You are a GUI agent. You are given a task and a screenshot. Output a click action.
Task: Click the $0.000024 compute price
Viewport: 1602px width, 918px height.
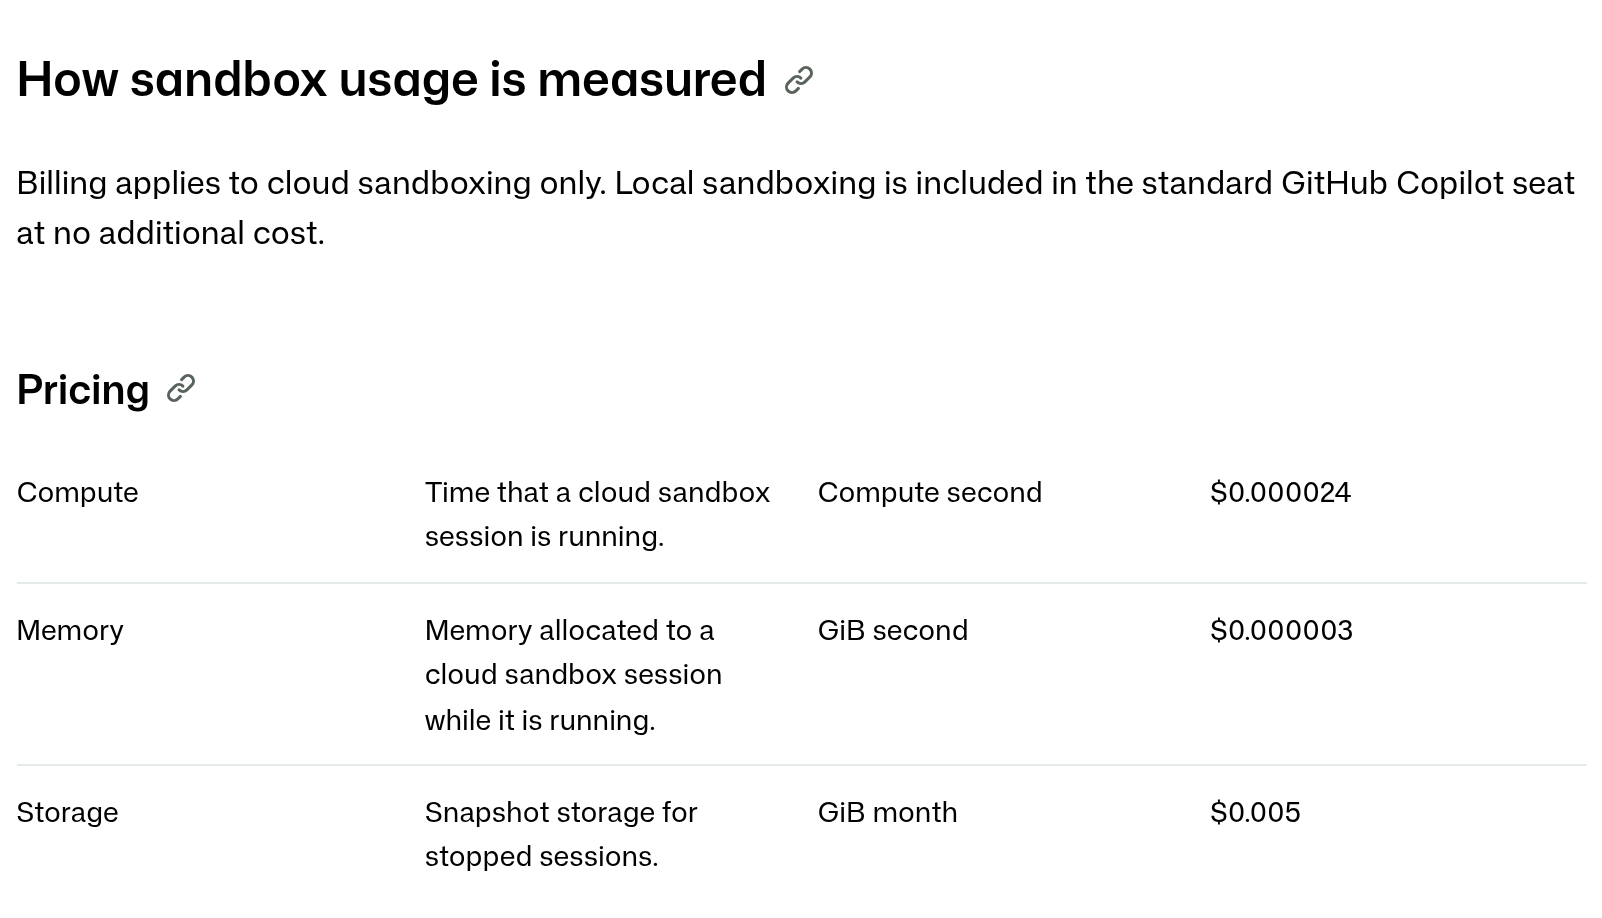tap(1280, 492)
